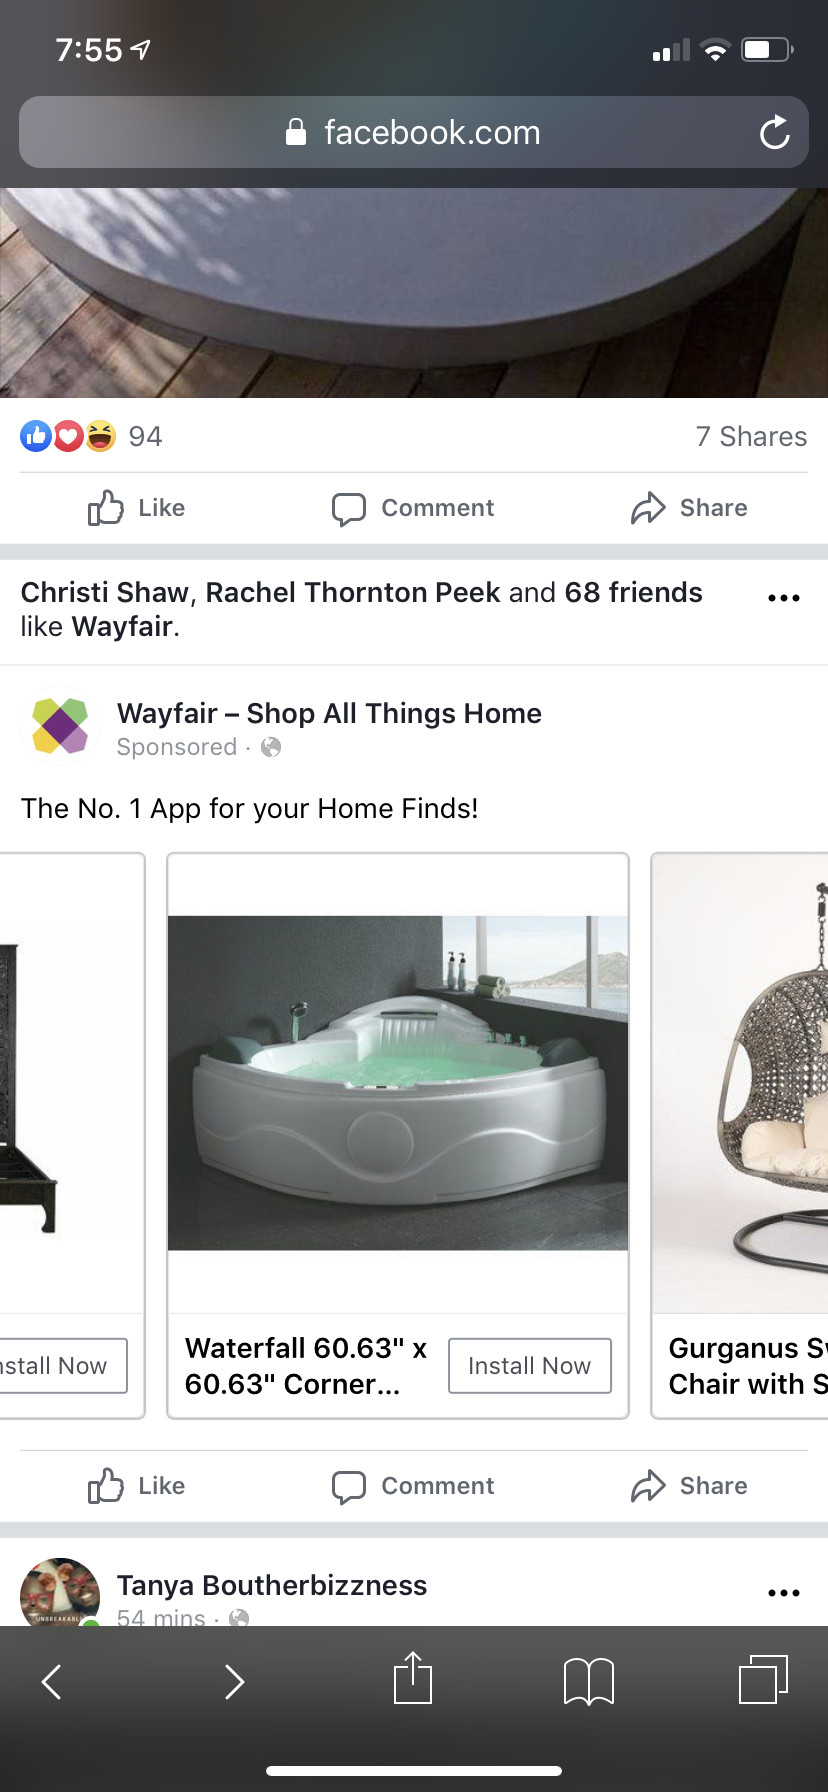Open the Safari share sheet icon
This screenshot has width=828, height=1792.
tap(412, 1677)
